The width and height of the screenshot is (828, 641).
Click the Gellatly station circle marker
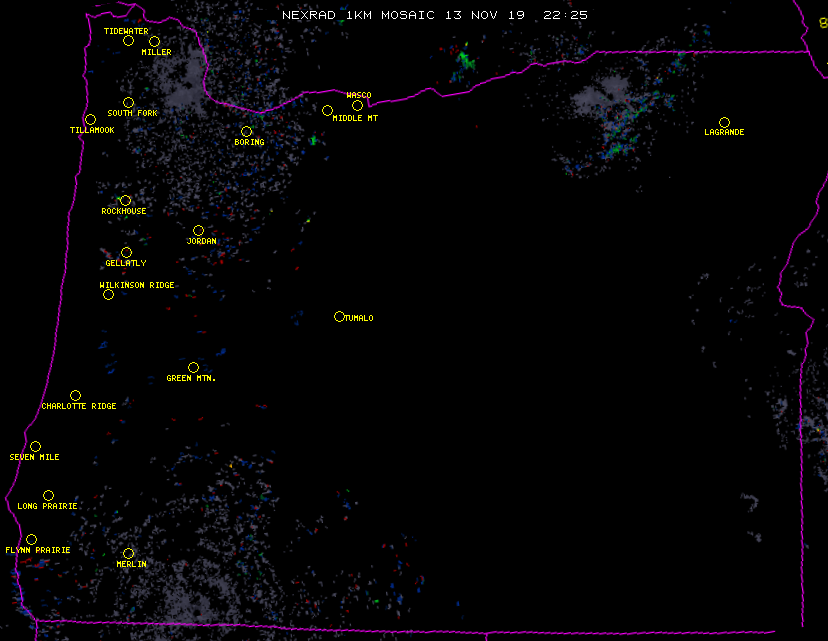126,253
